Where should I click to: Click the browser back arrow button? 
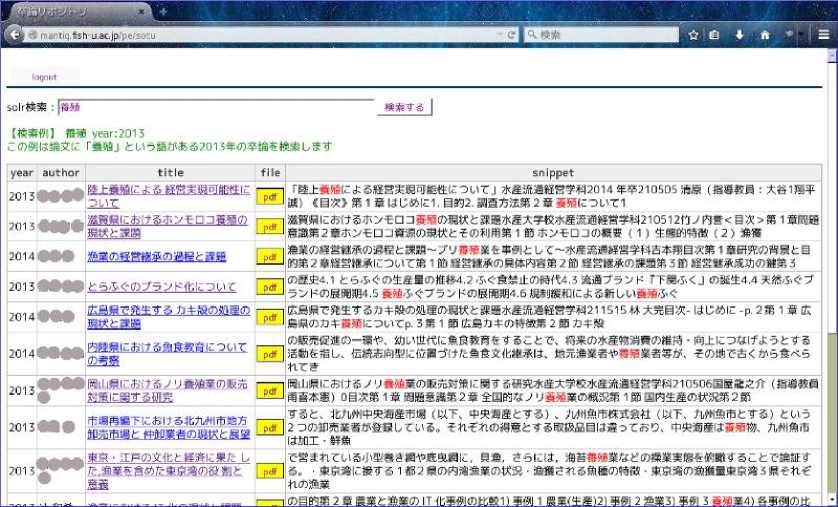pyautogui.click(x=12, y=35)
